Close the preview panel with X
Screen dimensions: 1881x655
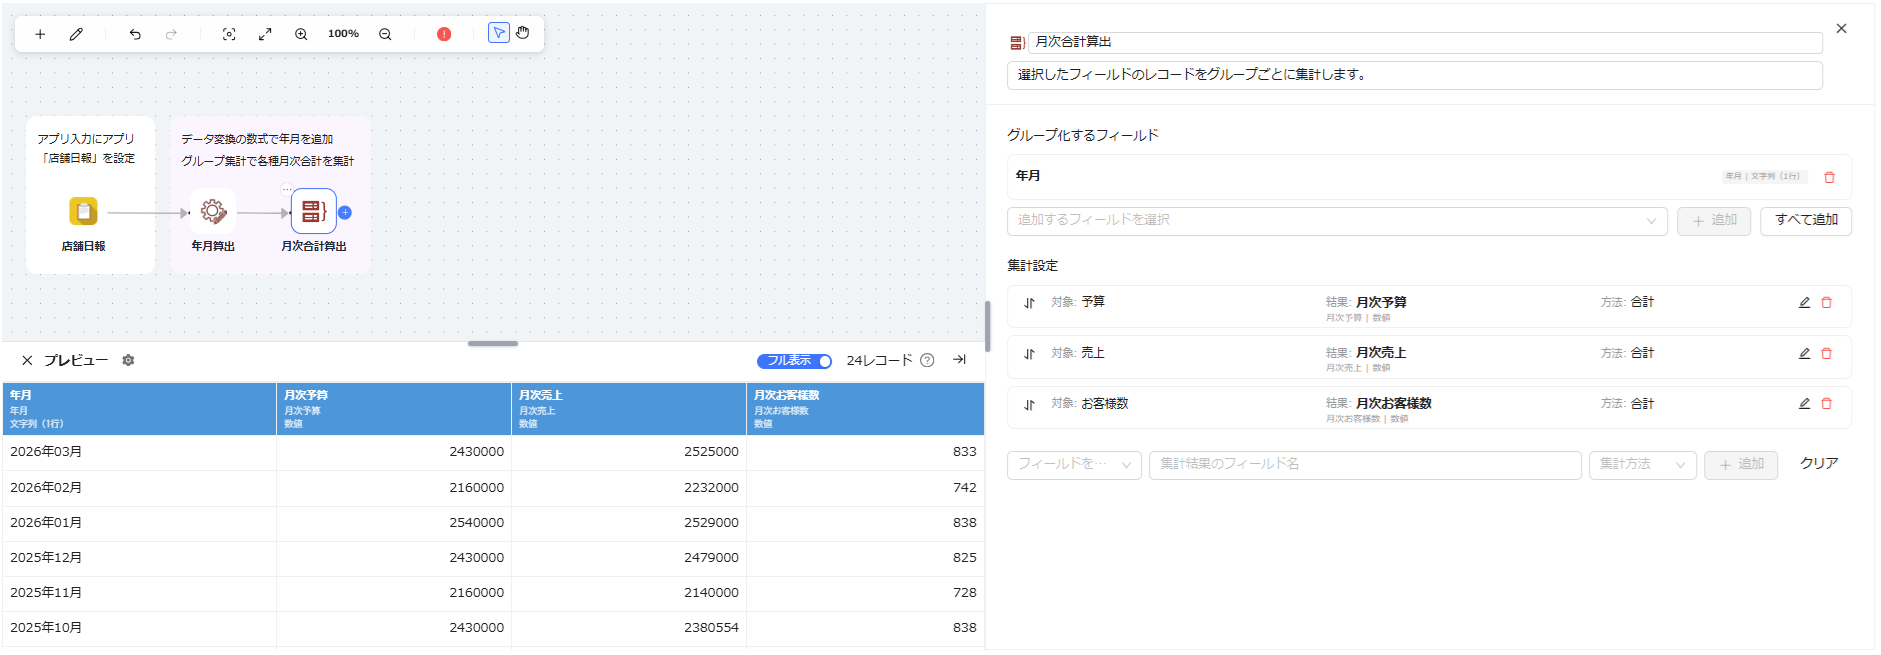click(x=27, y=360)
